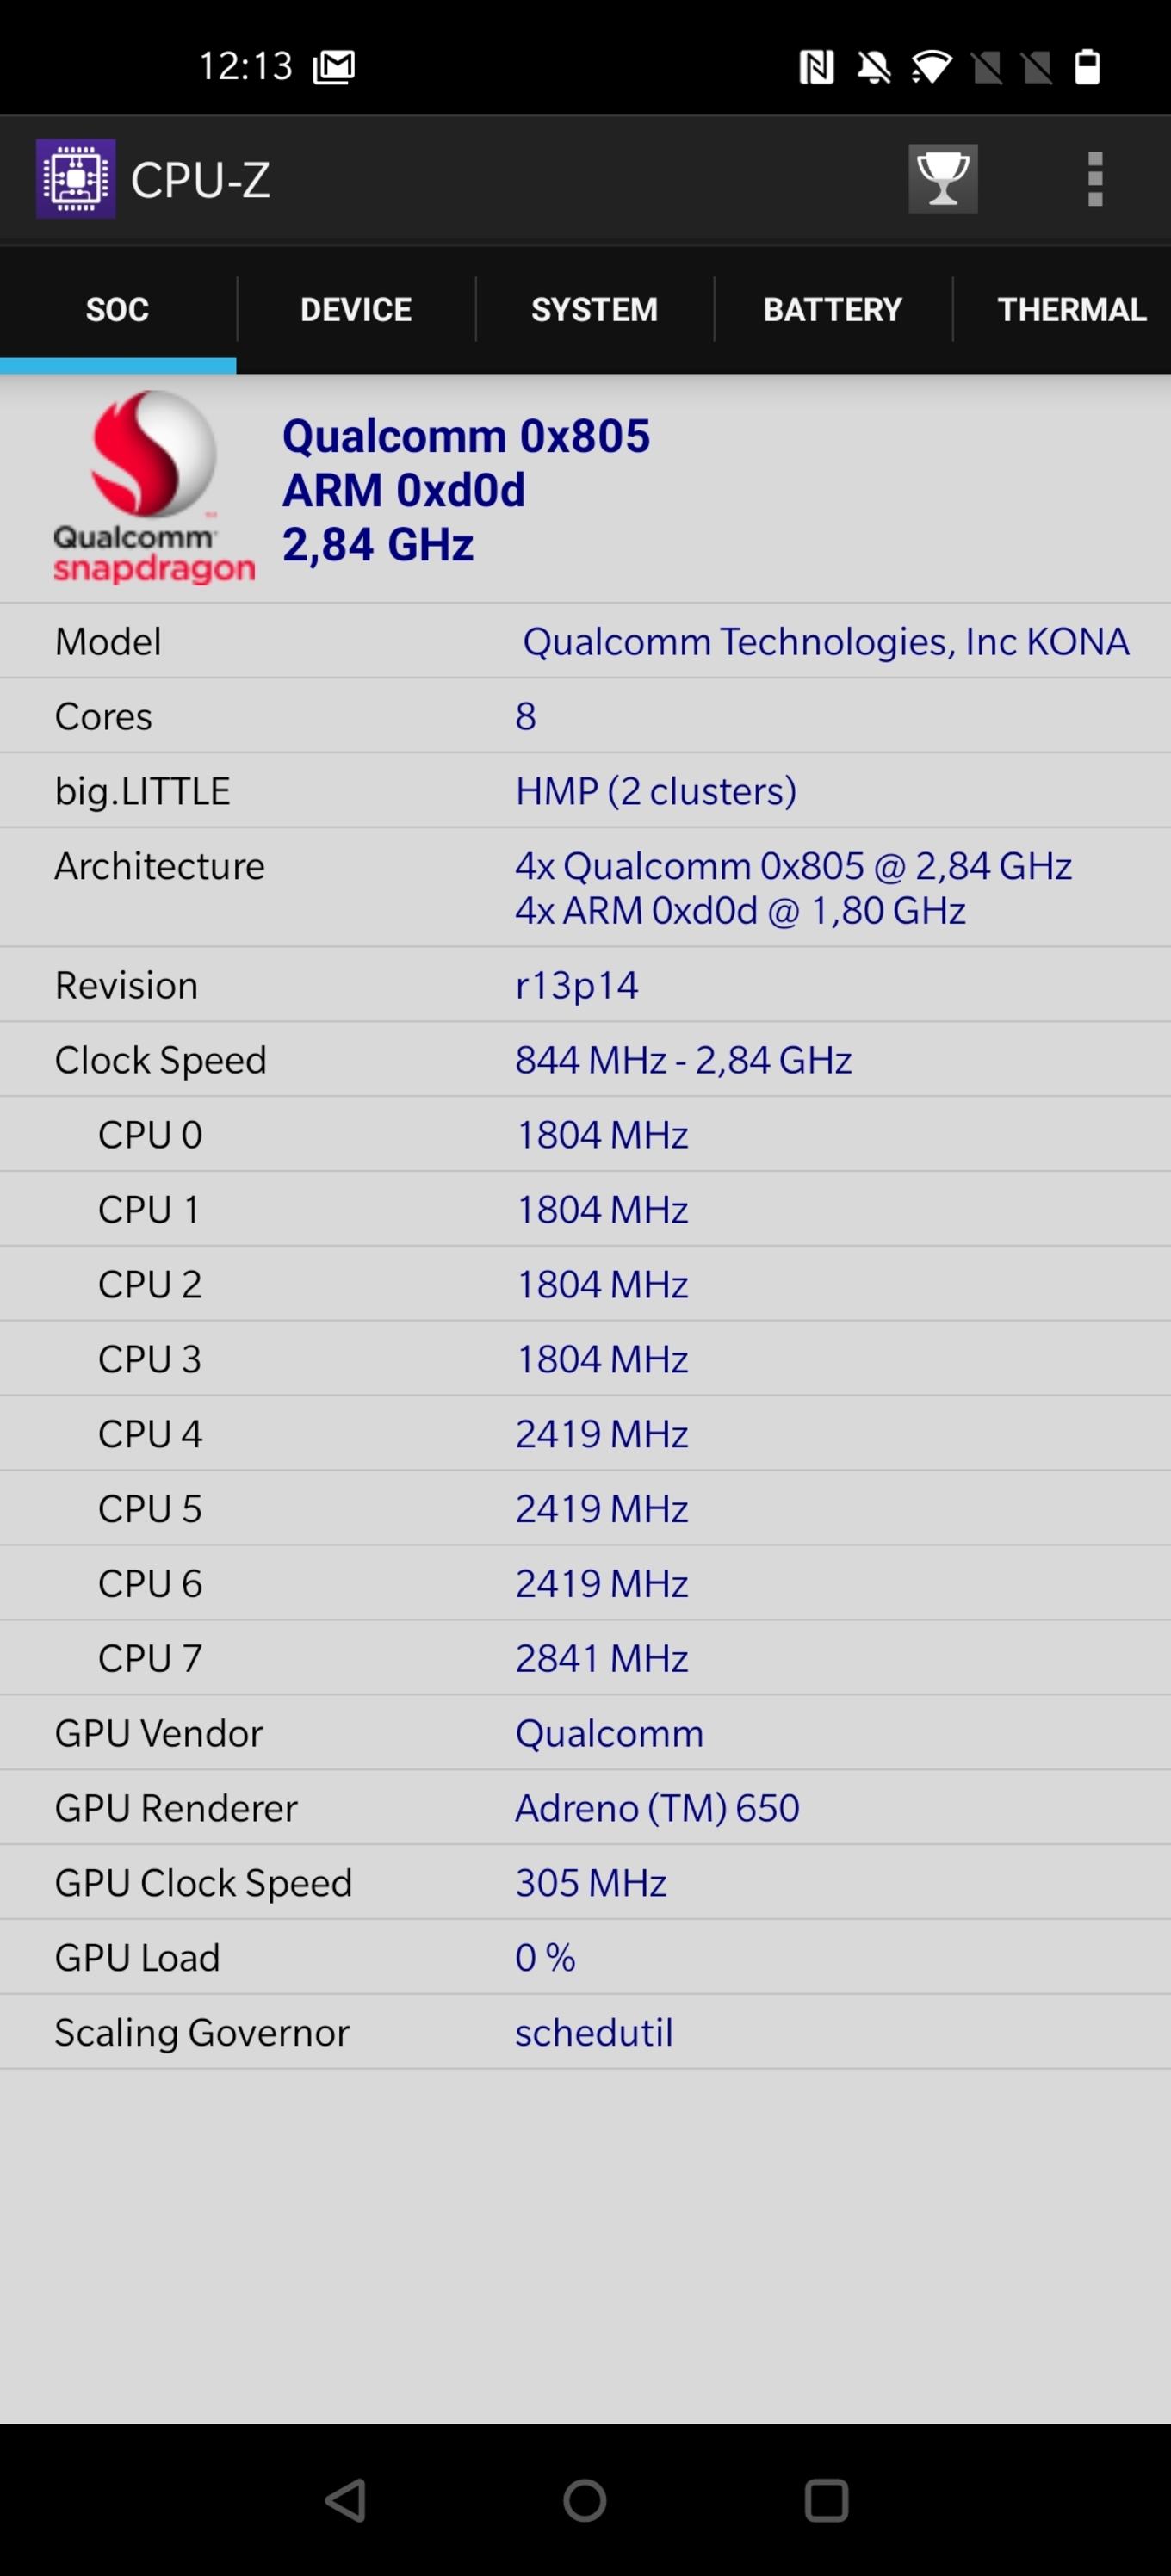The height and width of the screenshot is (2576, 1171).
Task: Open the three-dot overflow menu
Action: coord(1095,179)
